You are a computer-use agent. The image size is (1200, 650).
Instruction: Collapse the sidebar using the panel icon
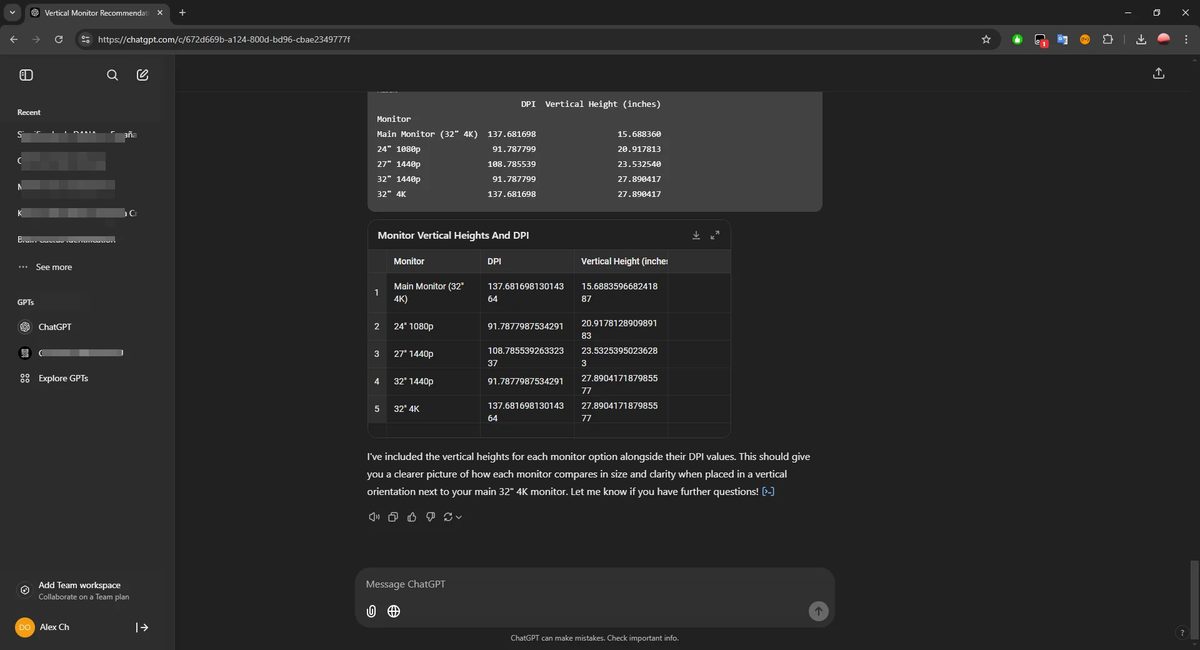(x=26, y=74)
